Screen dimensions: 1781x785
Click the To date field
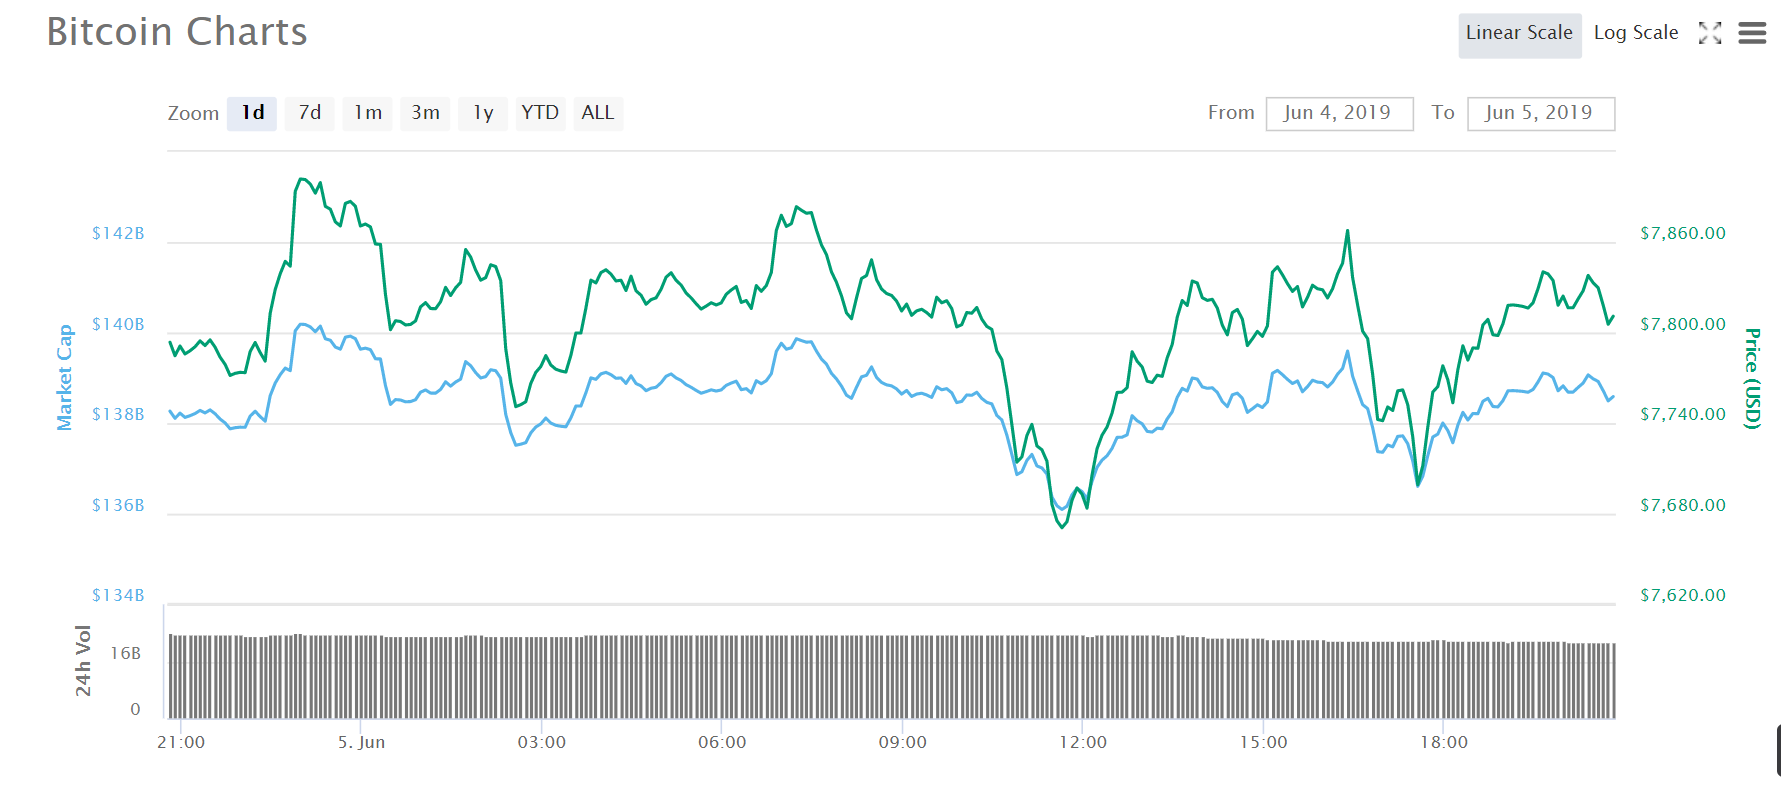[x=1540, y=113]
